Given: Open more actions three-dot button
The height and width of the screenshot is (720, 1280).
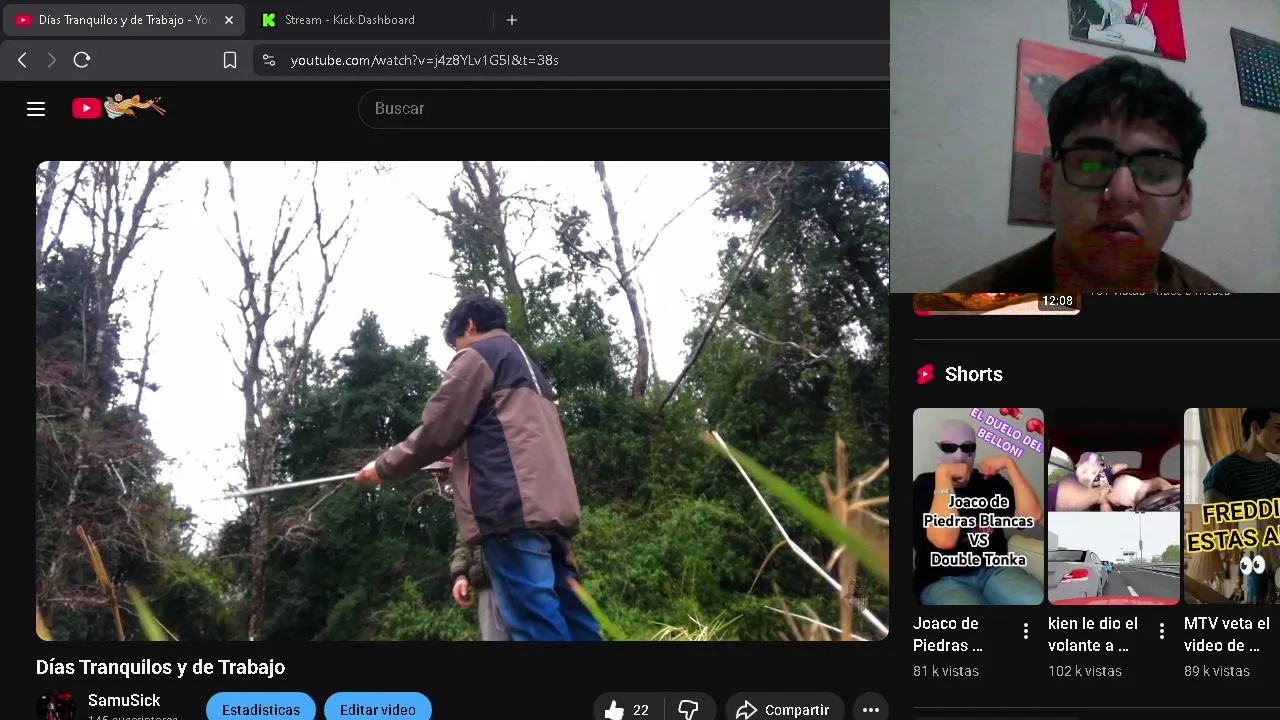Looking at the screenshot, I should [x=871, y=709].
